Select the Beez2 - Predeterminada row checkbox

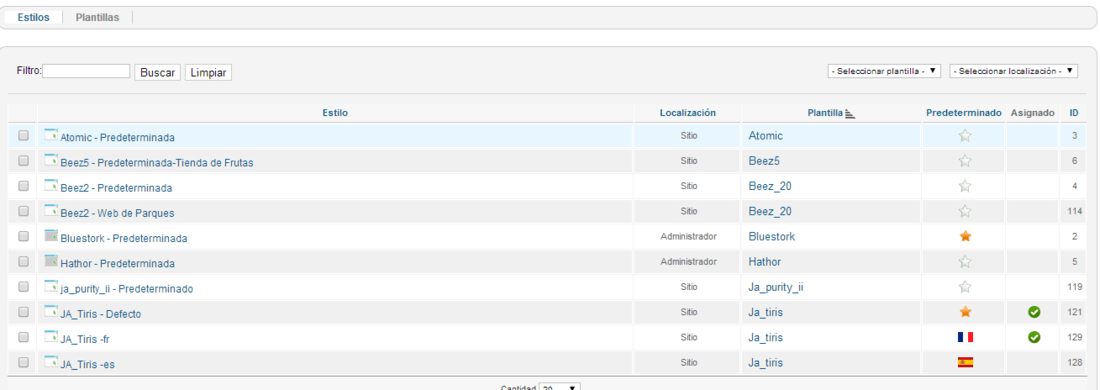coord(23,186)
